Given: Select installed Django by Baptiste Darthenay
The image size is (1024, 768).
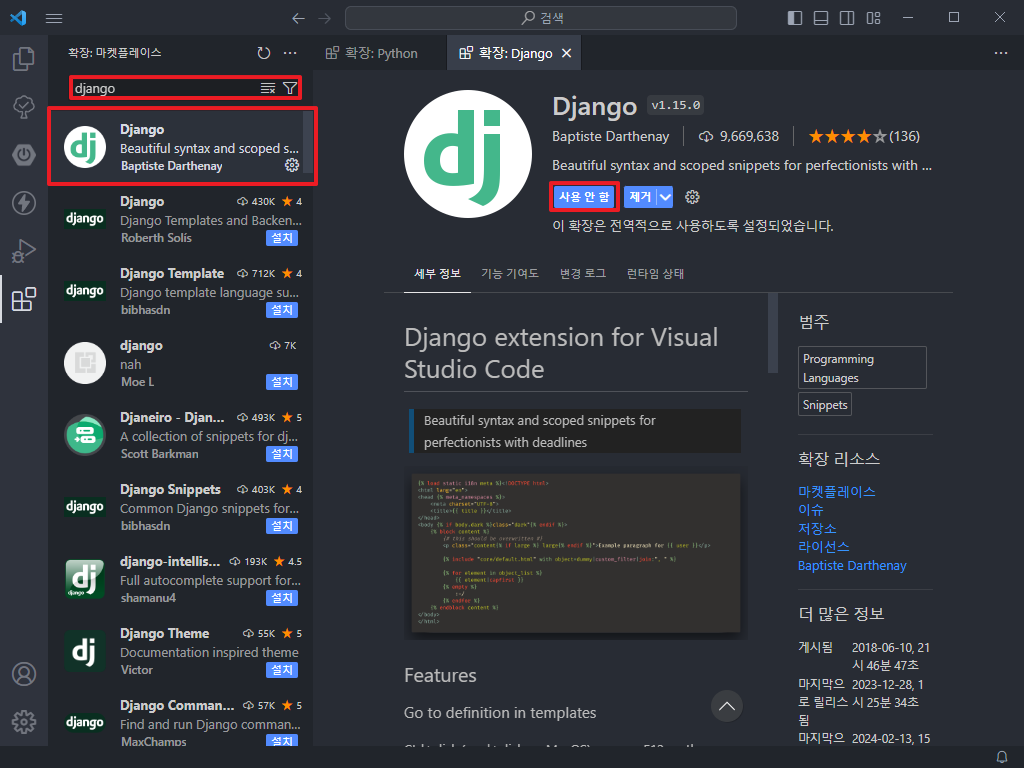Looking at the screenshot, I should (x=182, y=147).
